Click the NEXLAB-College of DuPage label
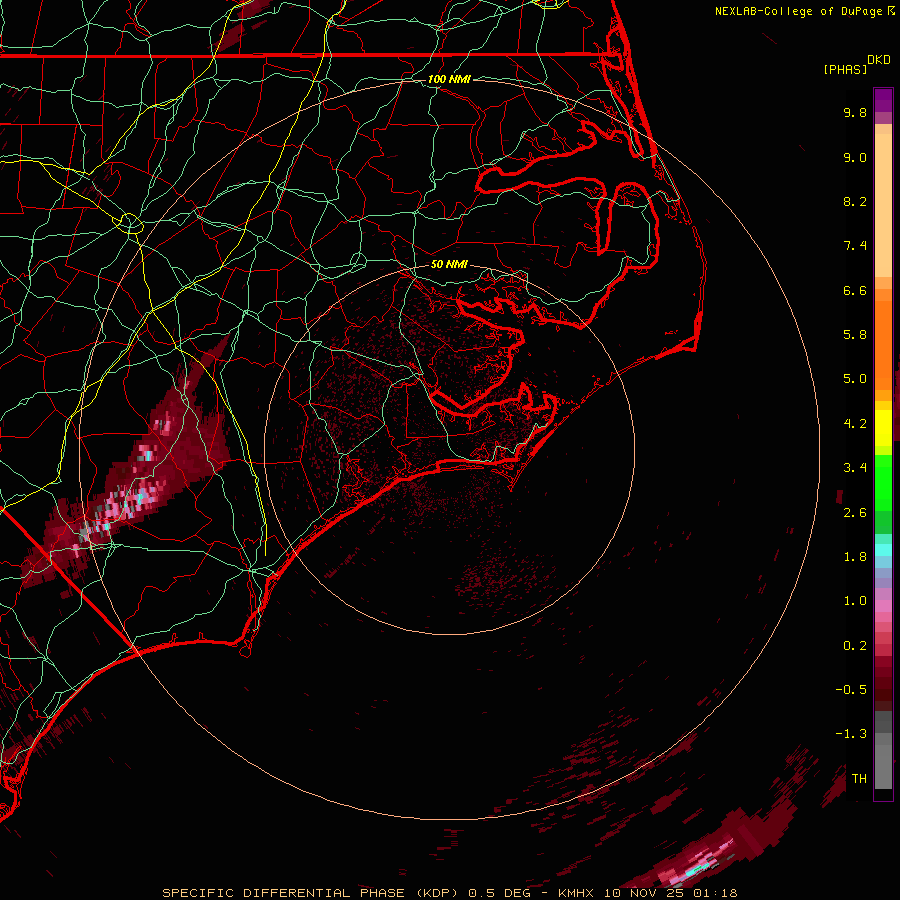This screenshot has width=900, height=900. click(799, 11)
